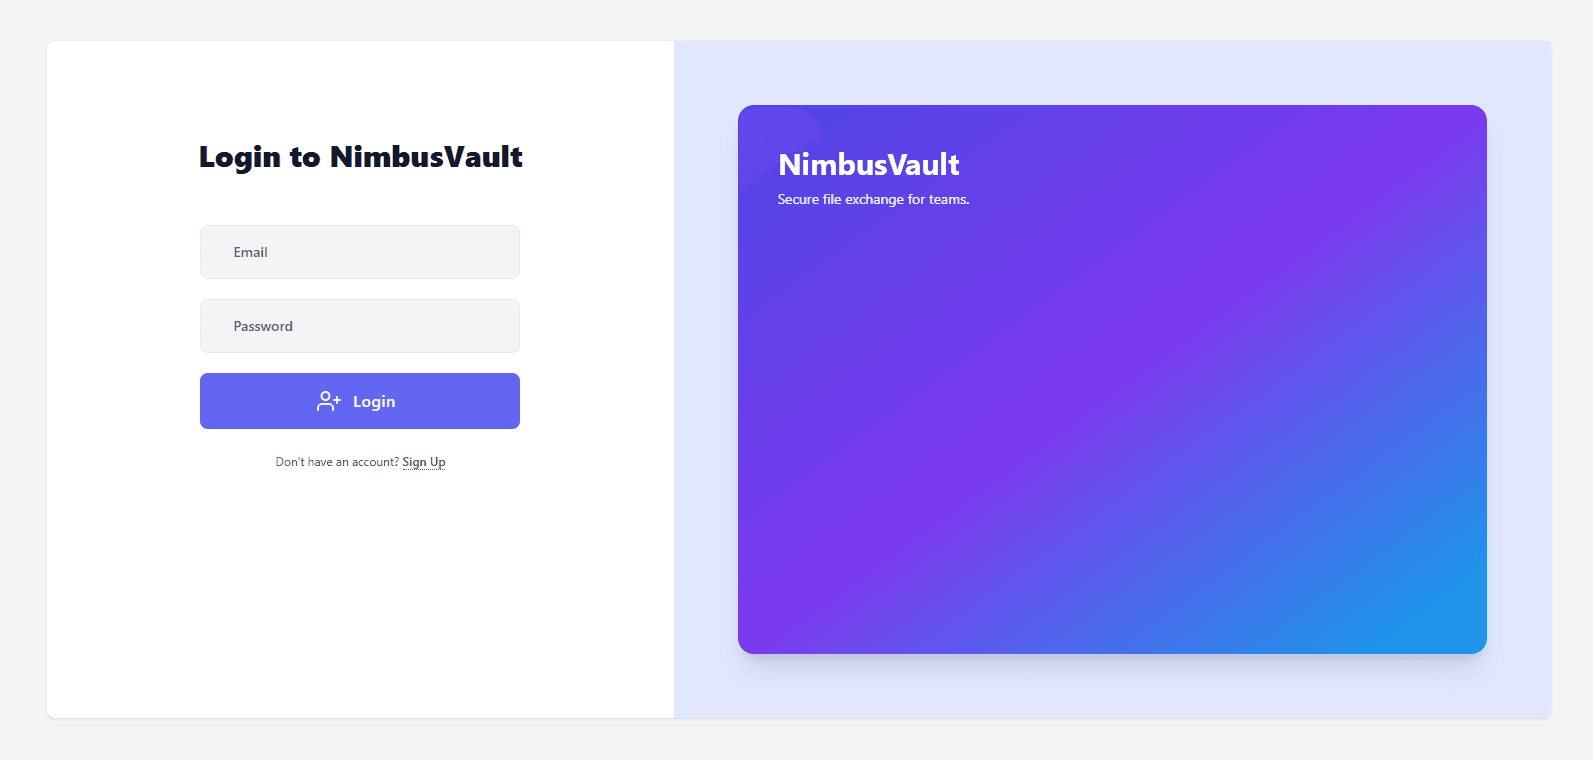The image size is (1593, 760).
Task: Click the lavender panel area below gradient card
Action: (1112, 688)
